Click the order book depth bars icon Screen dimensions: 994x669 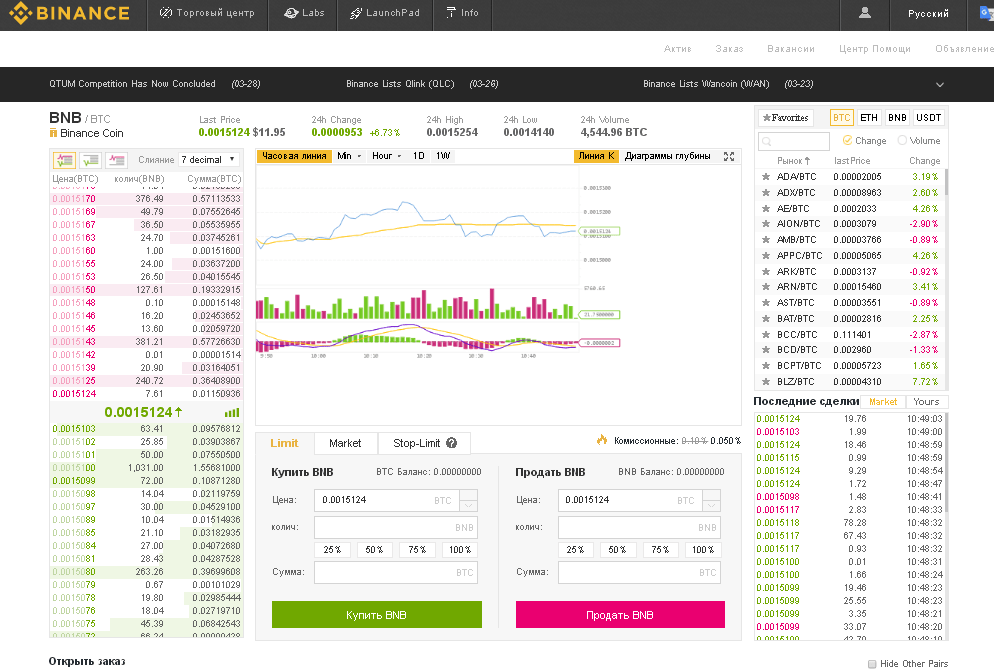click(232, 412)
